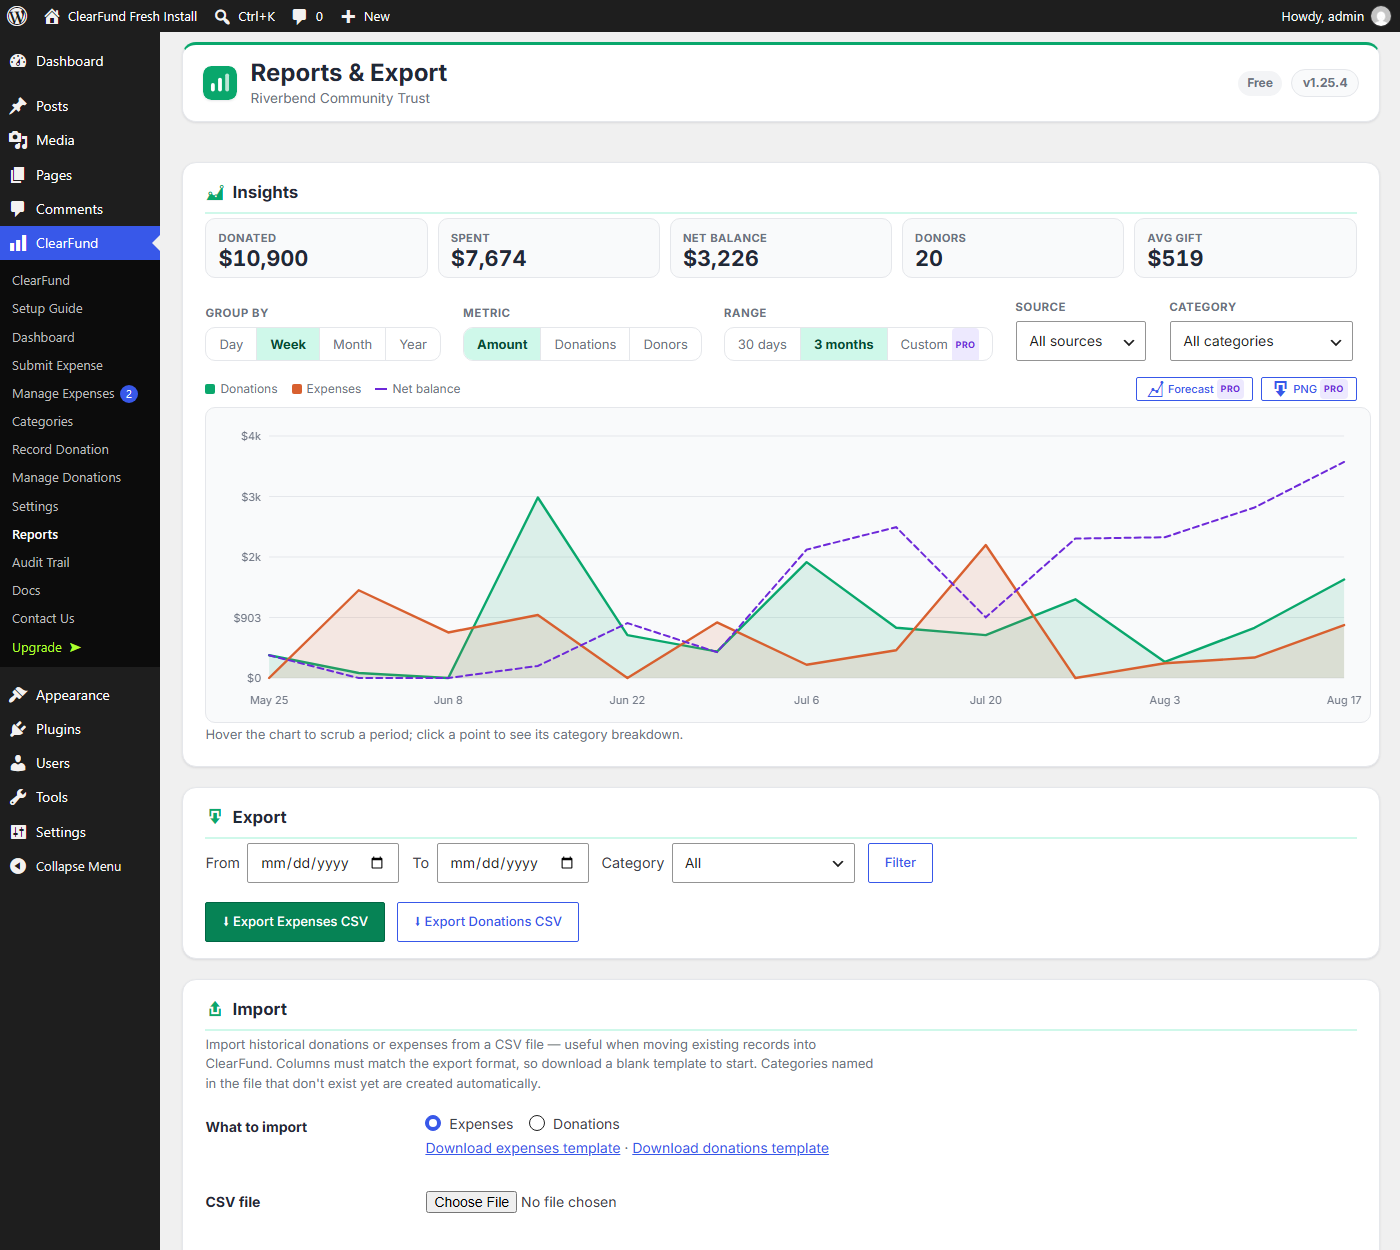This screenshot has width=1400, height=1250.
Task: Click the plus icon for New
Action: 348,16
